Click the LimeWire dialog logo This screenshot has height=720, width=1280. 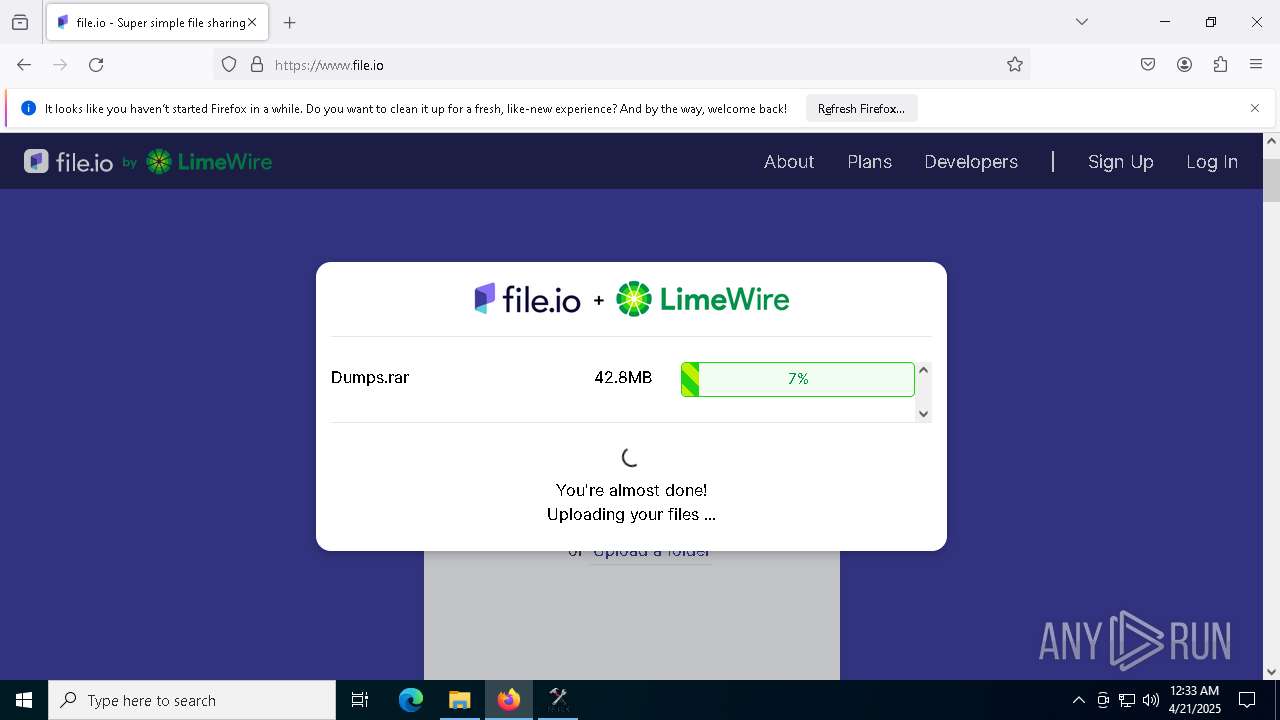(703, 299)
